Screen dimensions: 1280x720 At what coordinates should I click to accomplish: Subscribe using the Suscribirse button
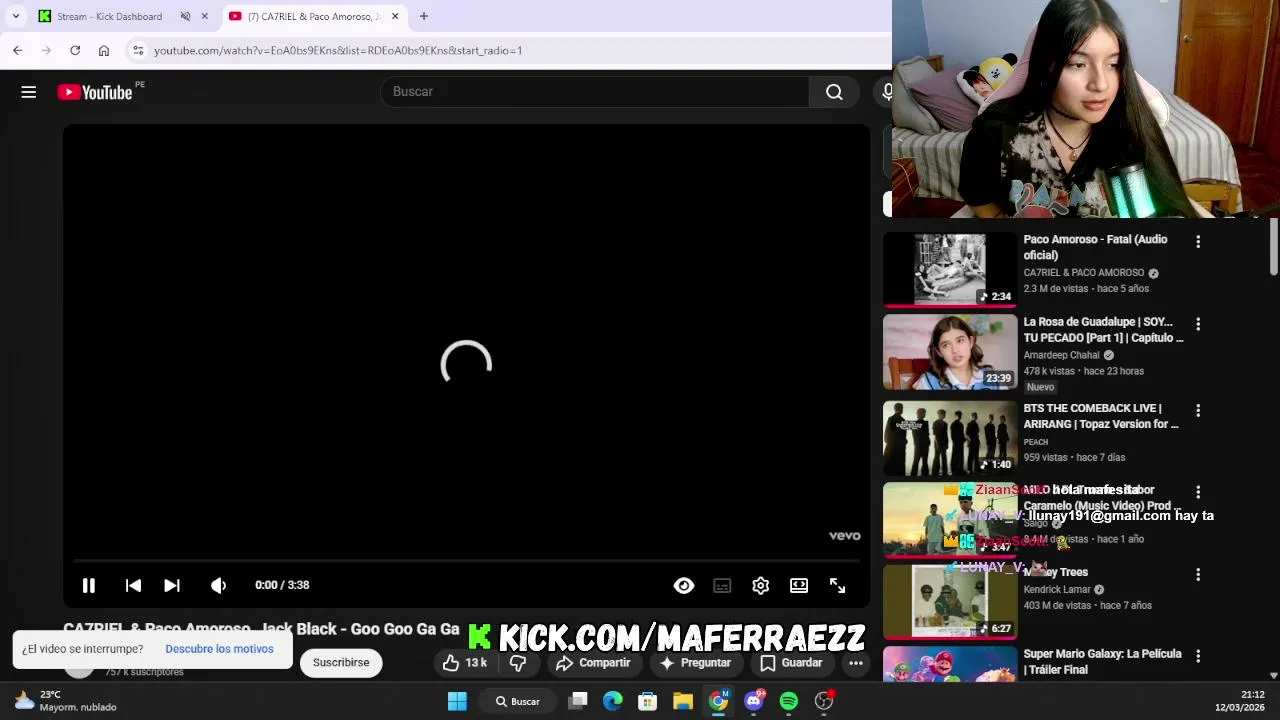pos(341,663)
